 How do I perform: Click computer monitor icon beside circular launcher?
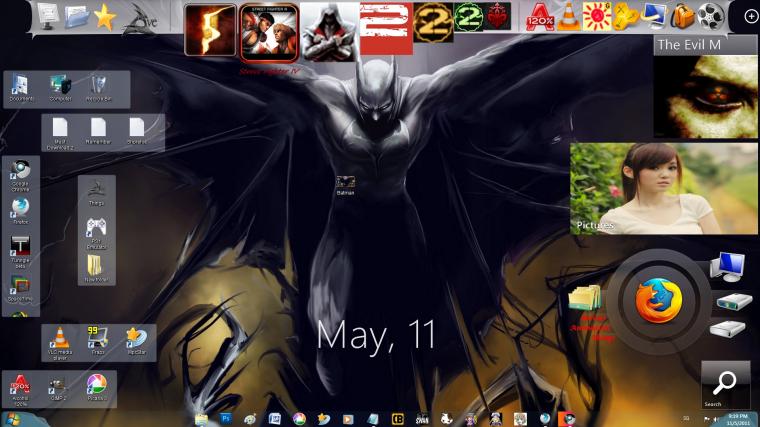coord(727,267)
